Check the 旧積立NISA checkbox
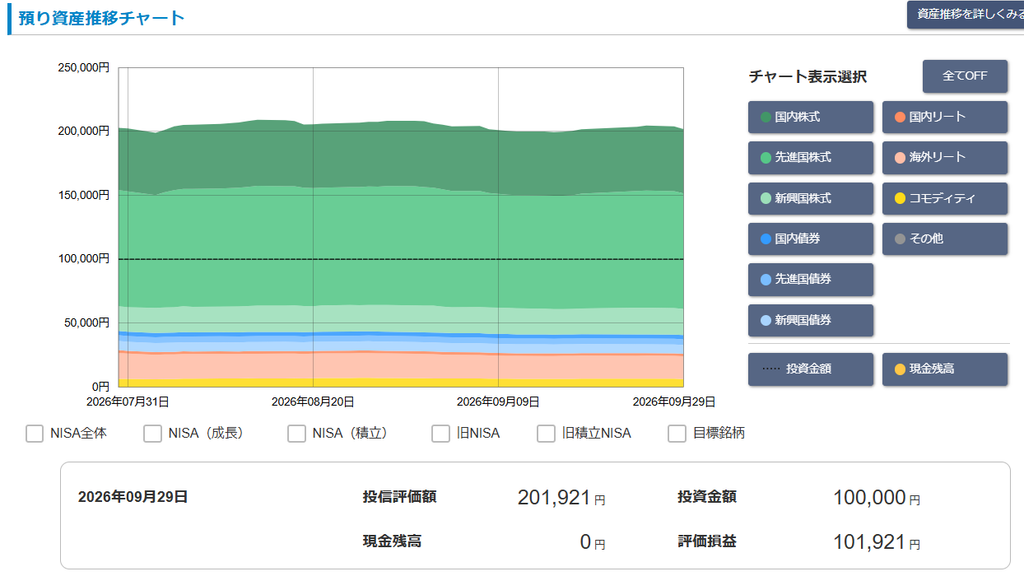 click(x=546, y=433)
